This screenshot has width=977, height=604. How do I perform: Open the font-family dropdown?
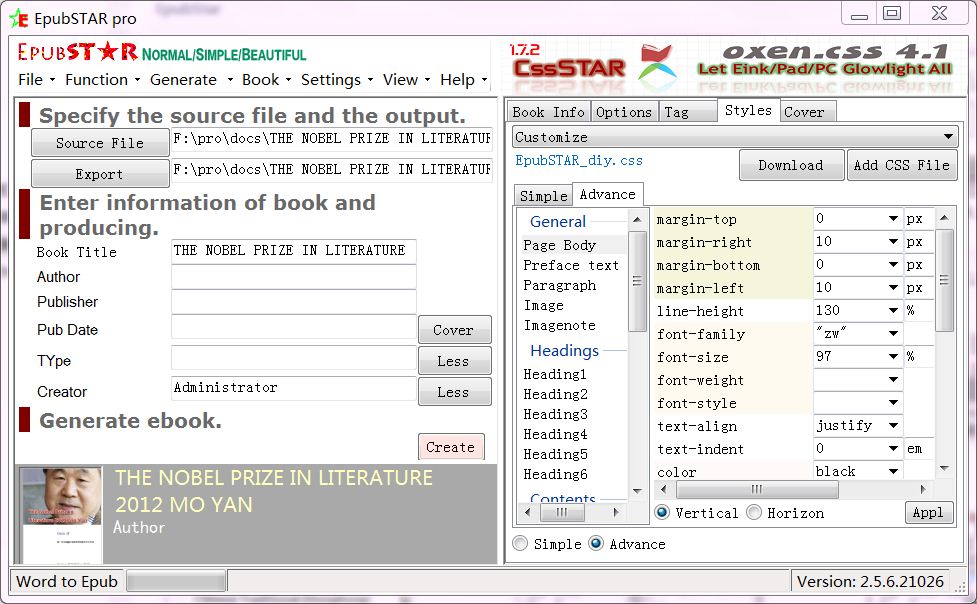tap(893, 334)
